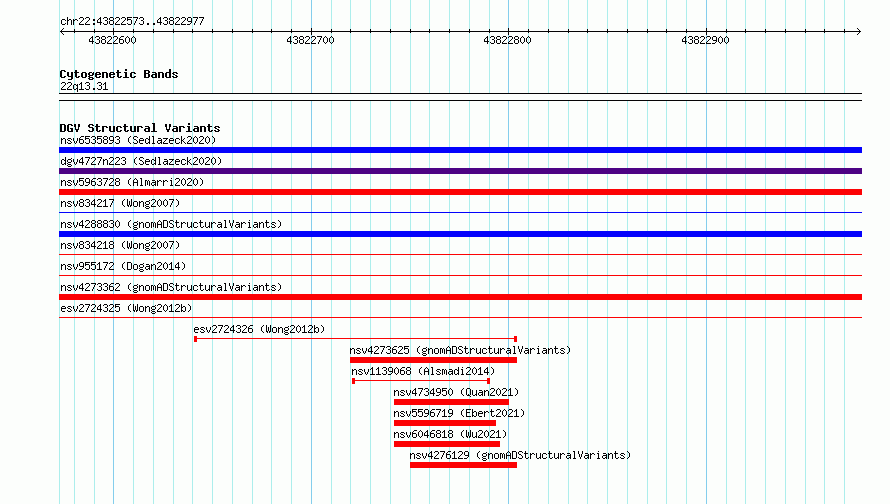Viewport: 890px width, 504px height.
Task: Open the nsv4273625 (gnomADStructuralVariants) label
Action: click(x=460, y=350)
